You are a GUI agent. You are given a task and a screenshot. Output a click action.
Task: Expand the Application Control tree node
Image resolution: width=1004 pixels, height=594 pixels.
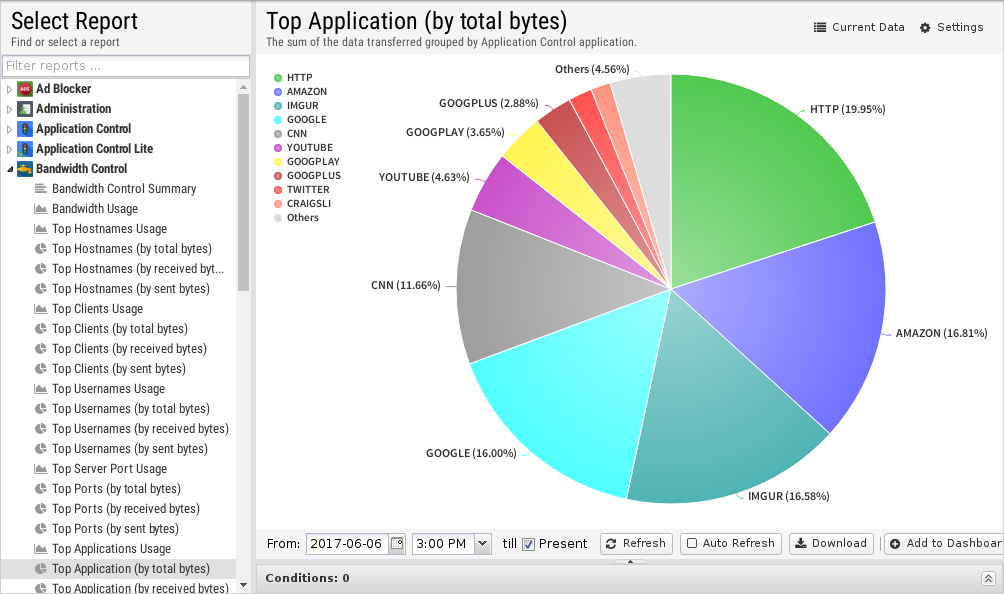point(9,129)
